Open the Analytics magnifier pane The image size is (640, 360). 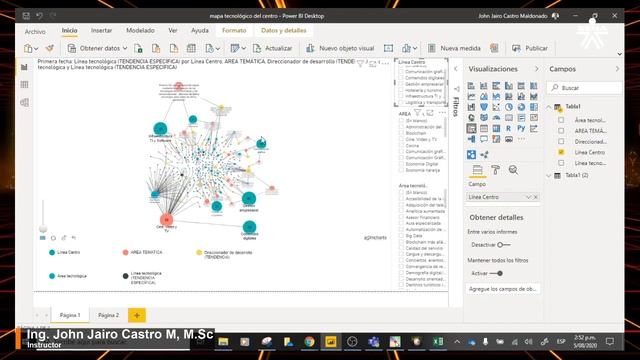pyautogui.click(x=513, y=170)
